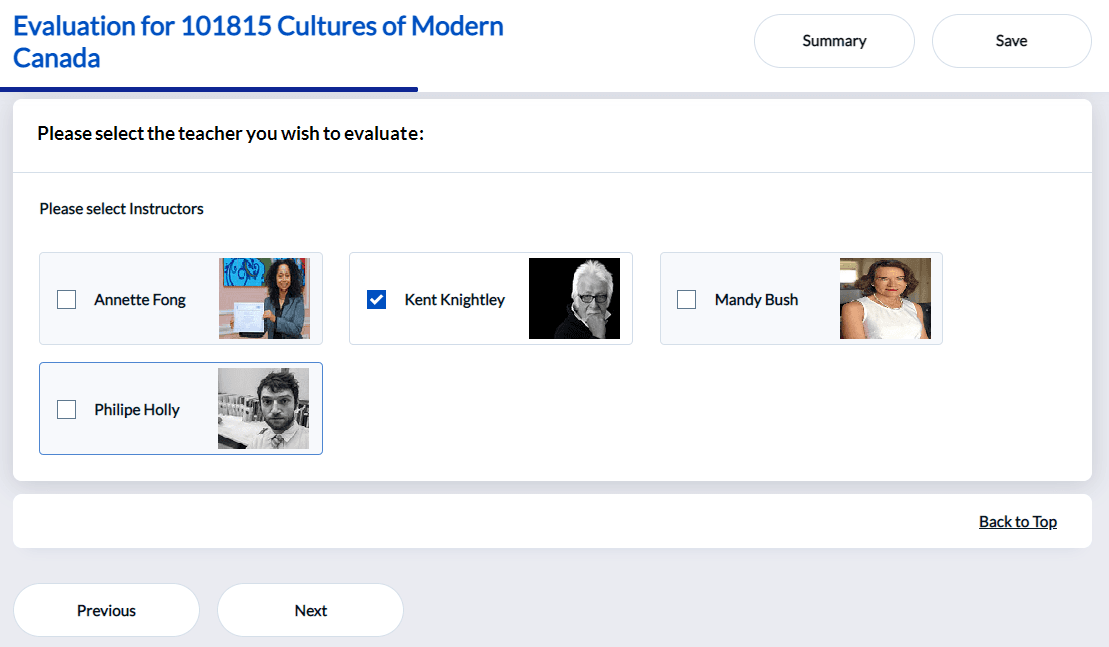
Task: Tick the Annette Fong checkbox
Action: click(x=67, y=299)
